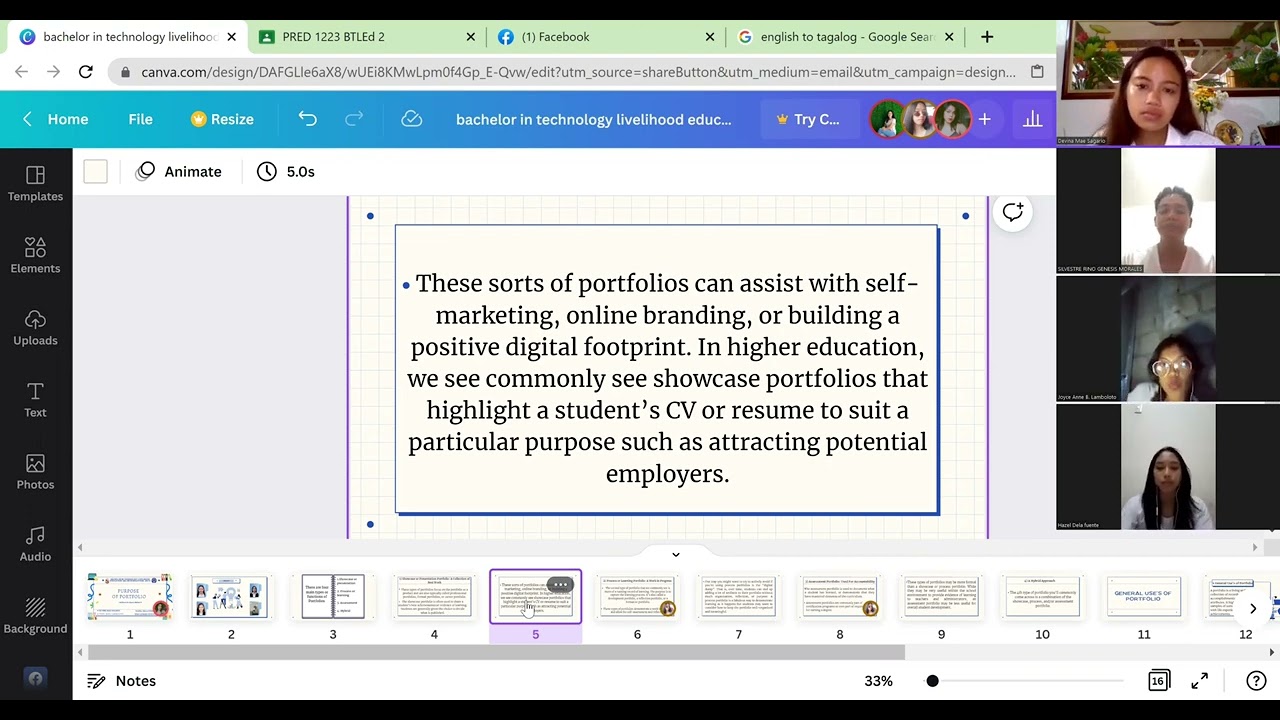The height and width of the screenshot is (720, 1280).
Task: Open the Resize option
Action: (222, 119)
